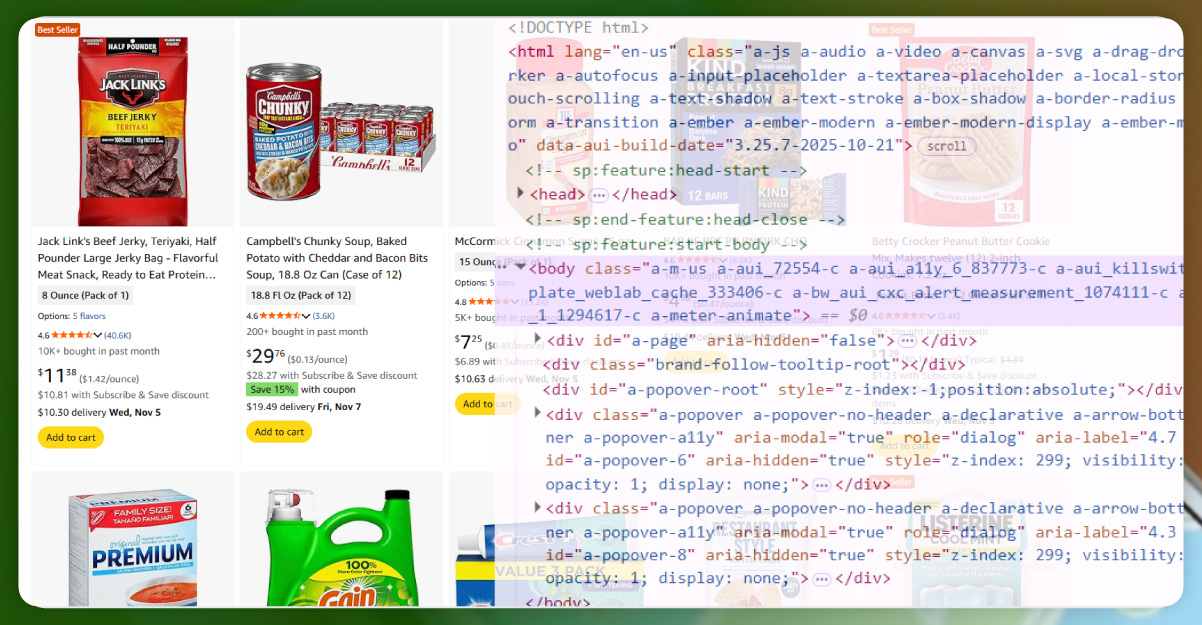
Task: Click the Best Seller badge above Jack Link's
Action: [x=58, y=30]
